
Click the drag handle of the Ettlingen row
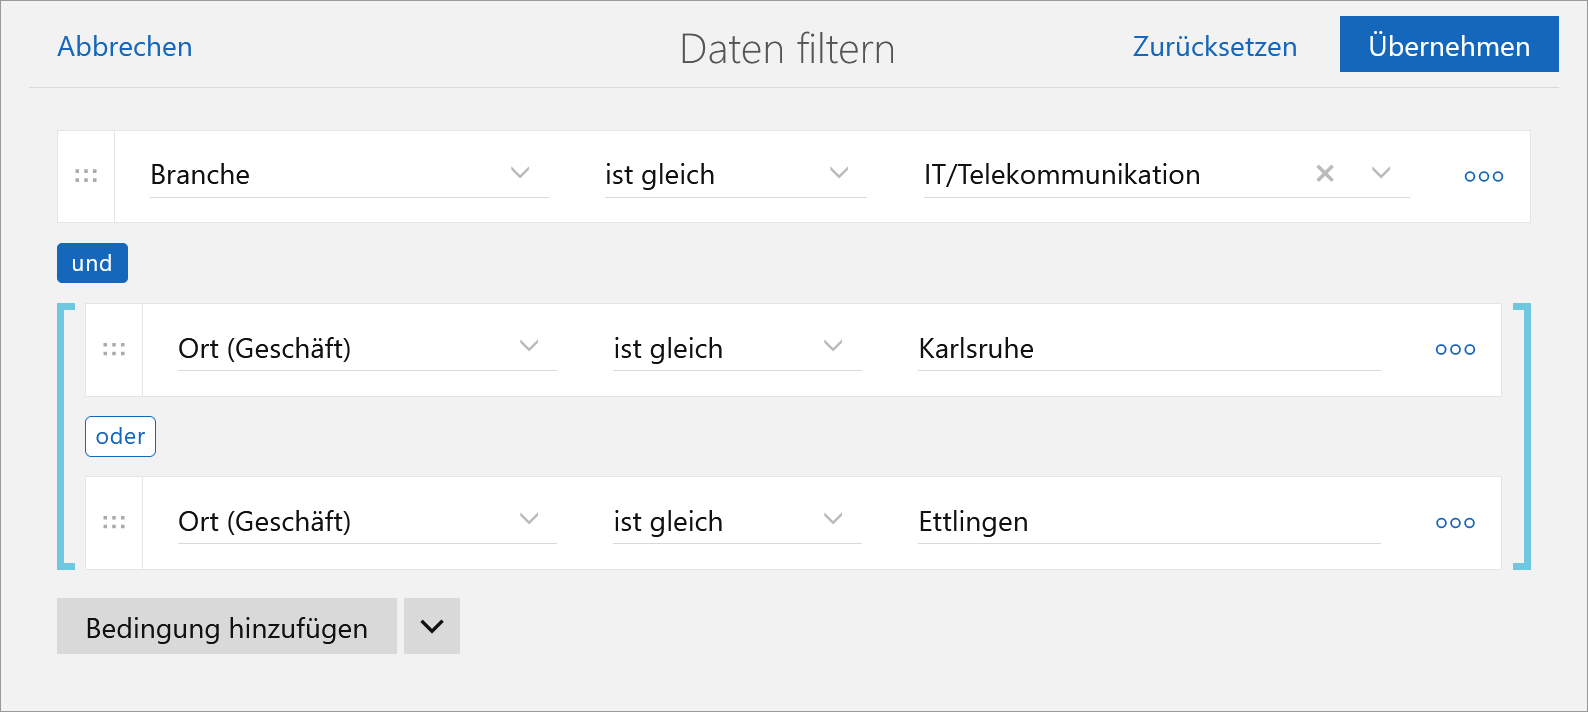[114, 522]
